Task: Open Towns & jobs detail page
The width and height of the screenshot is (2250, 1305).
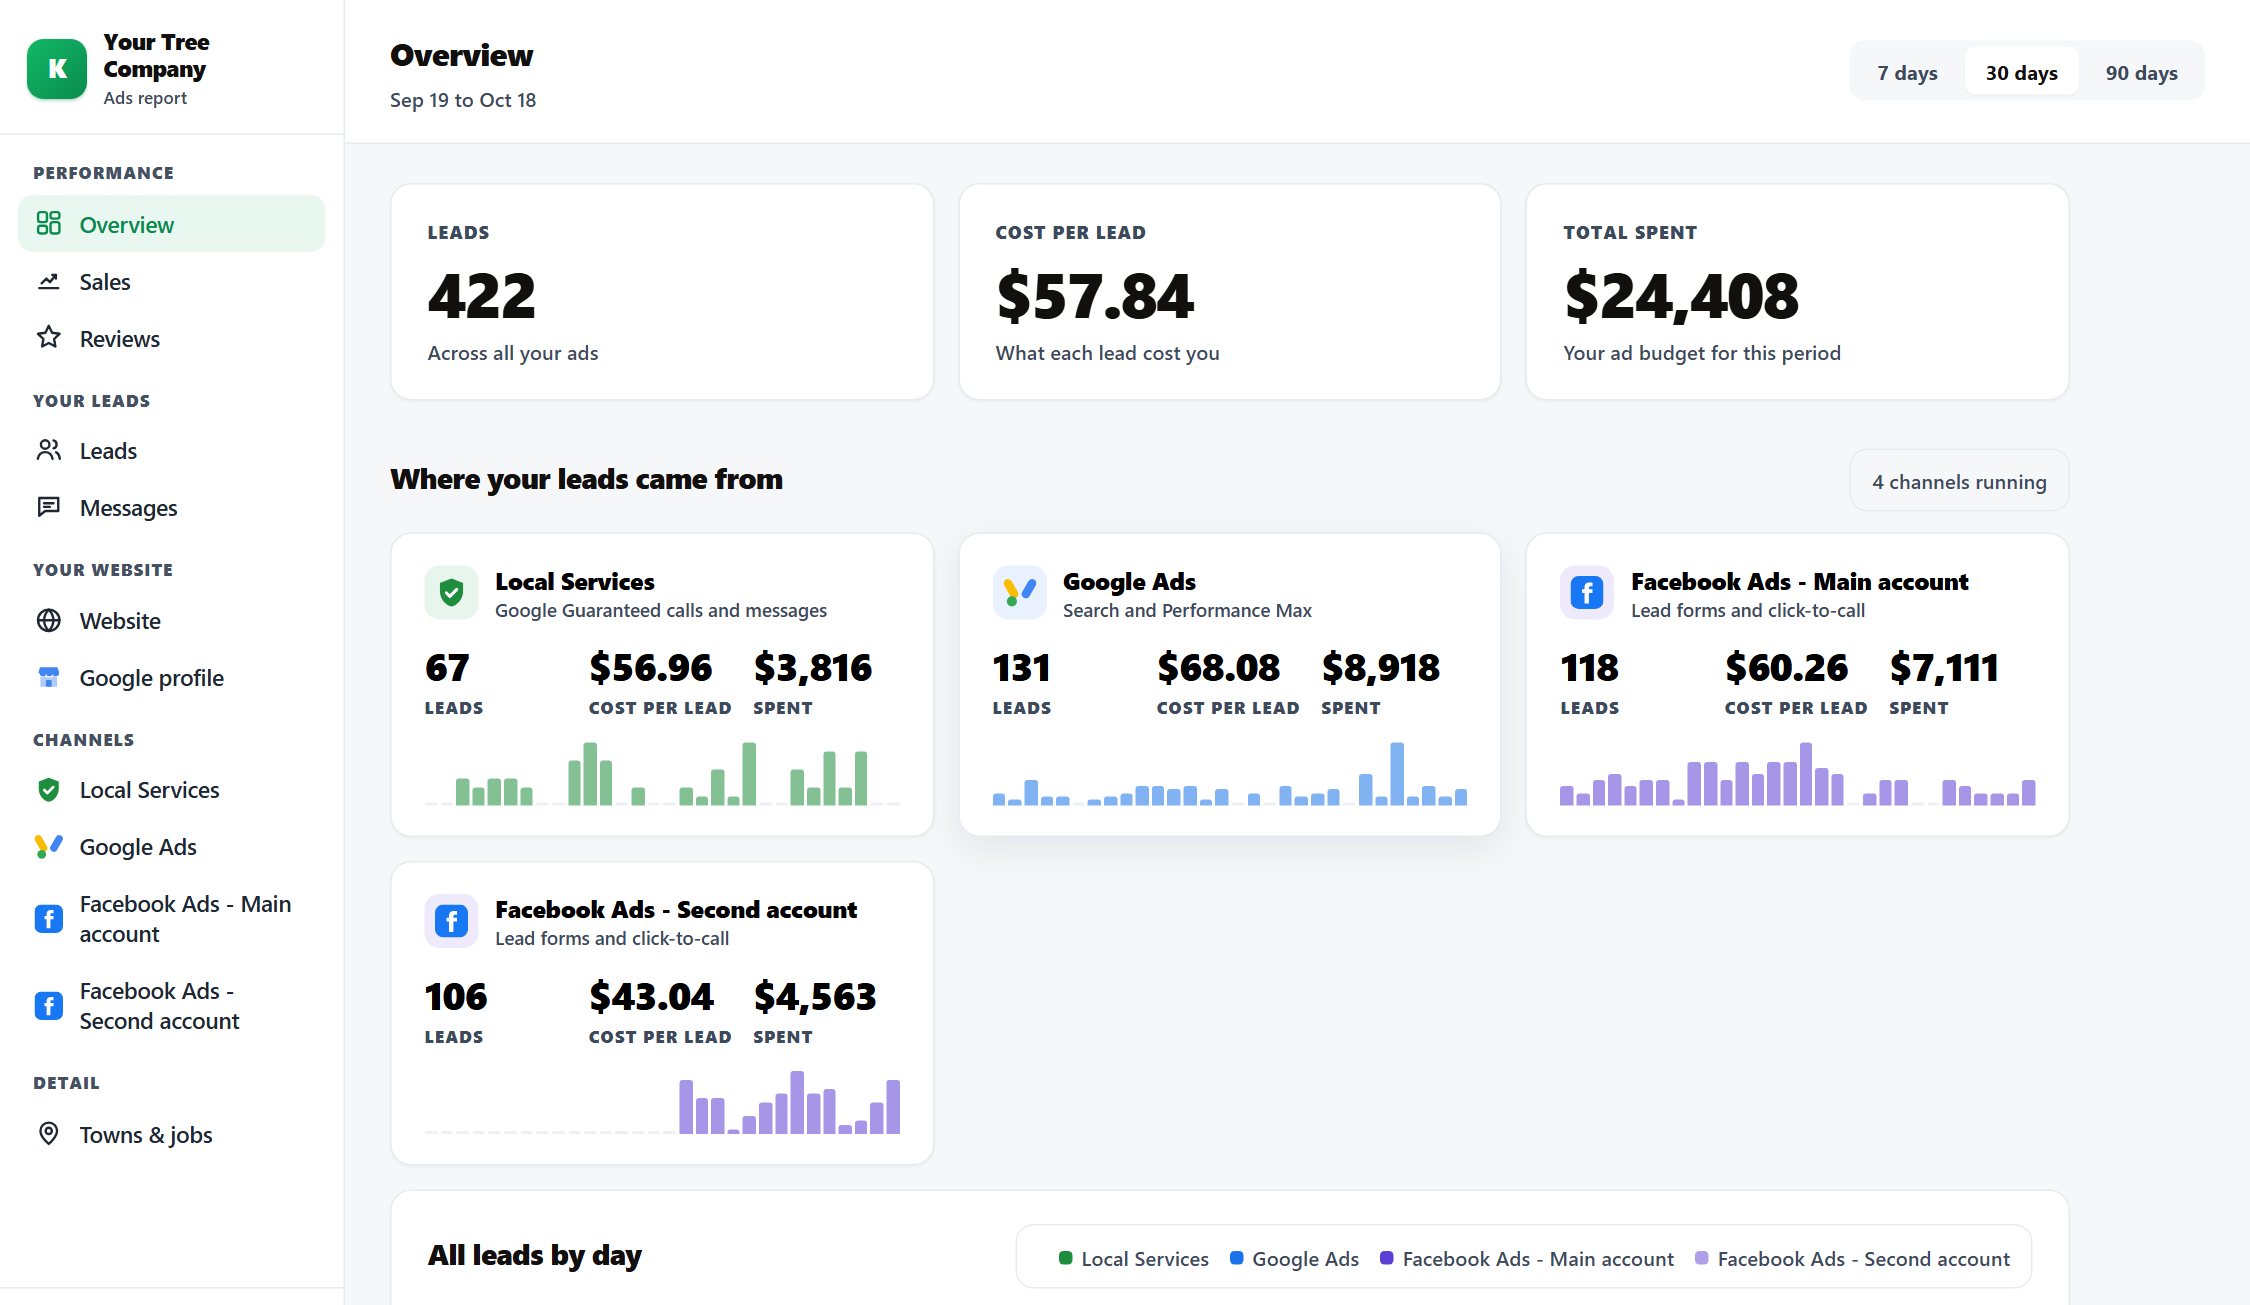Action: click(x=171, y=1134)
